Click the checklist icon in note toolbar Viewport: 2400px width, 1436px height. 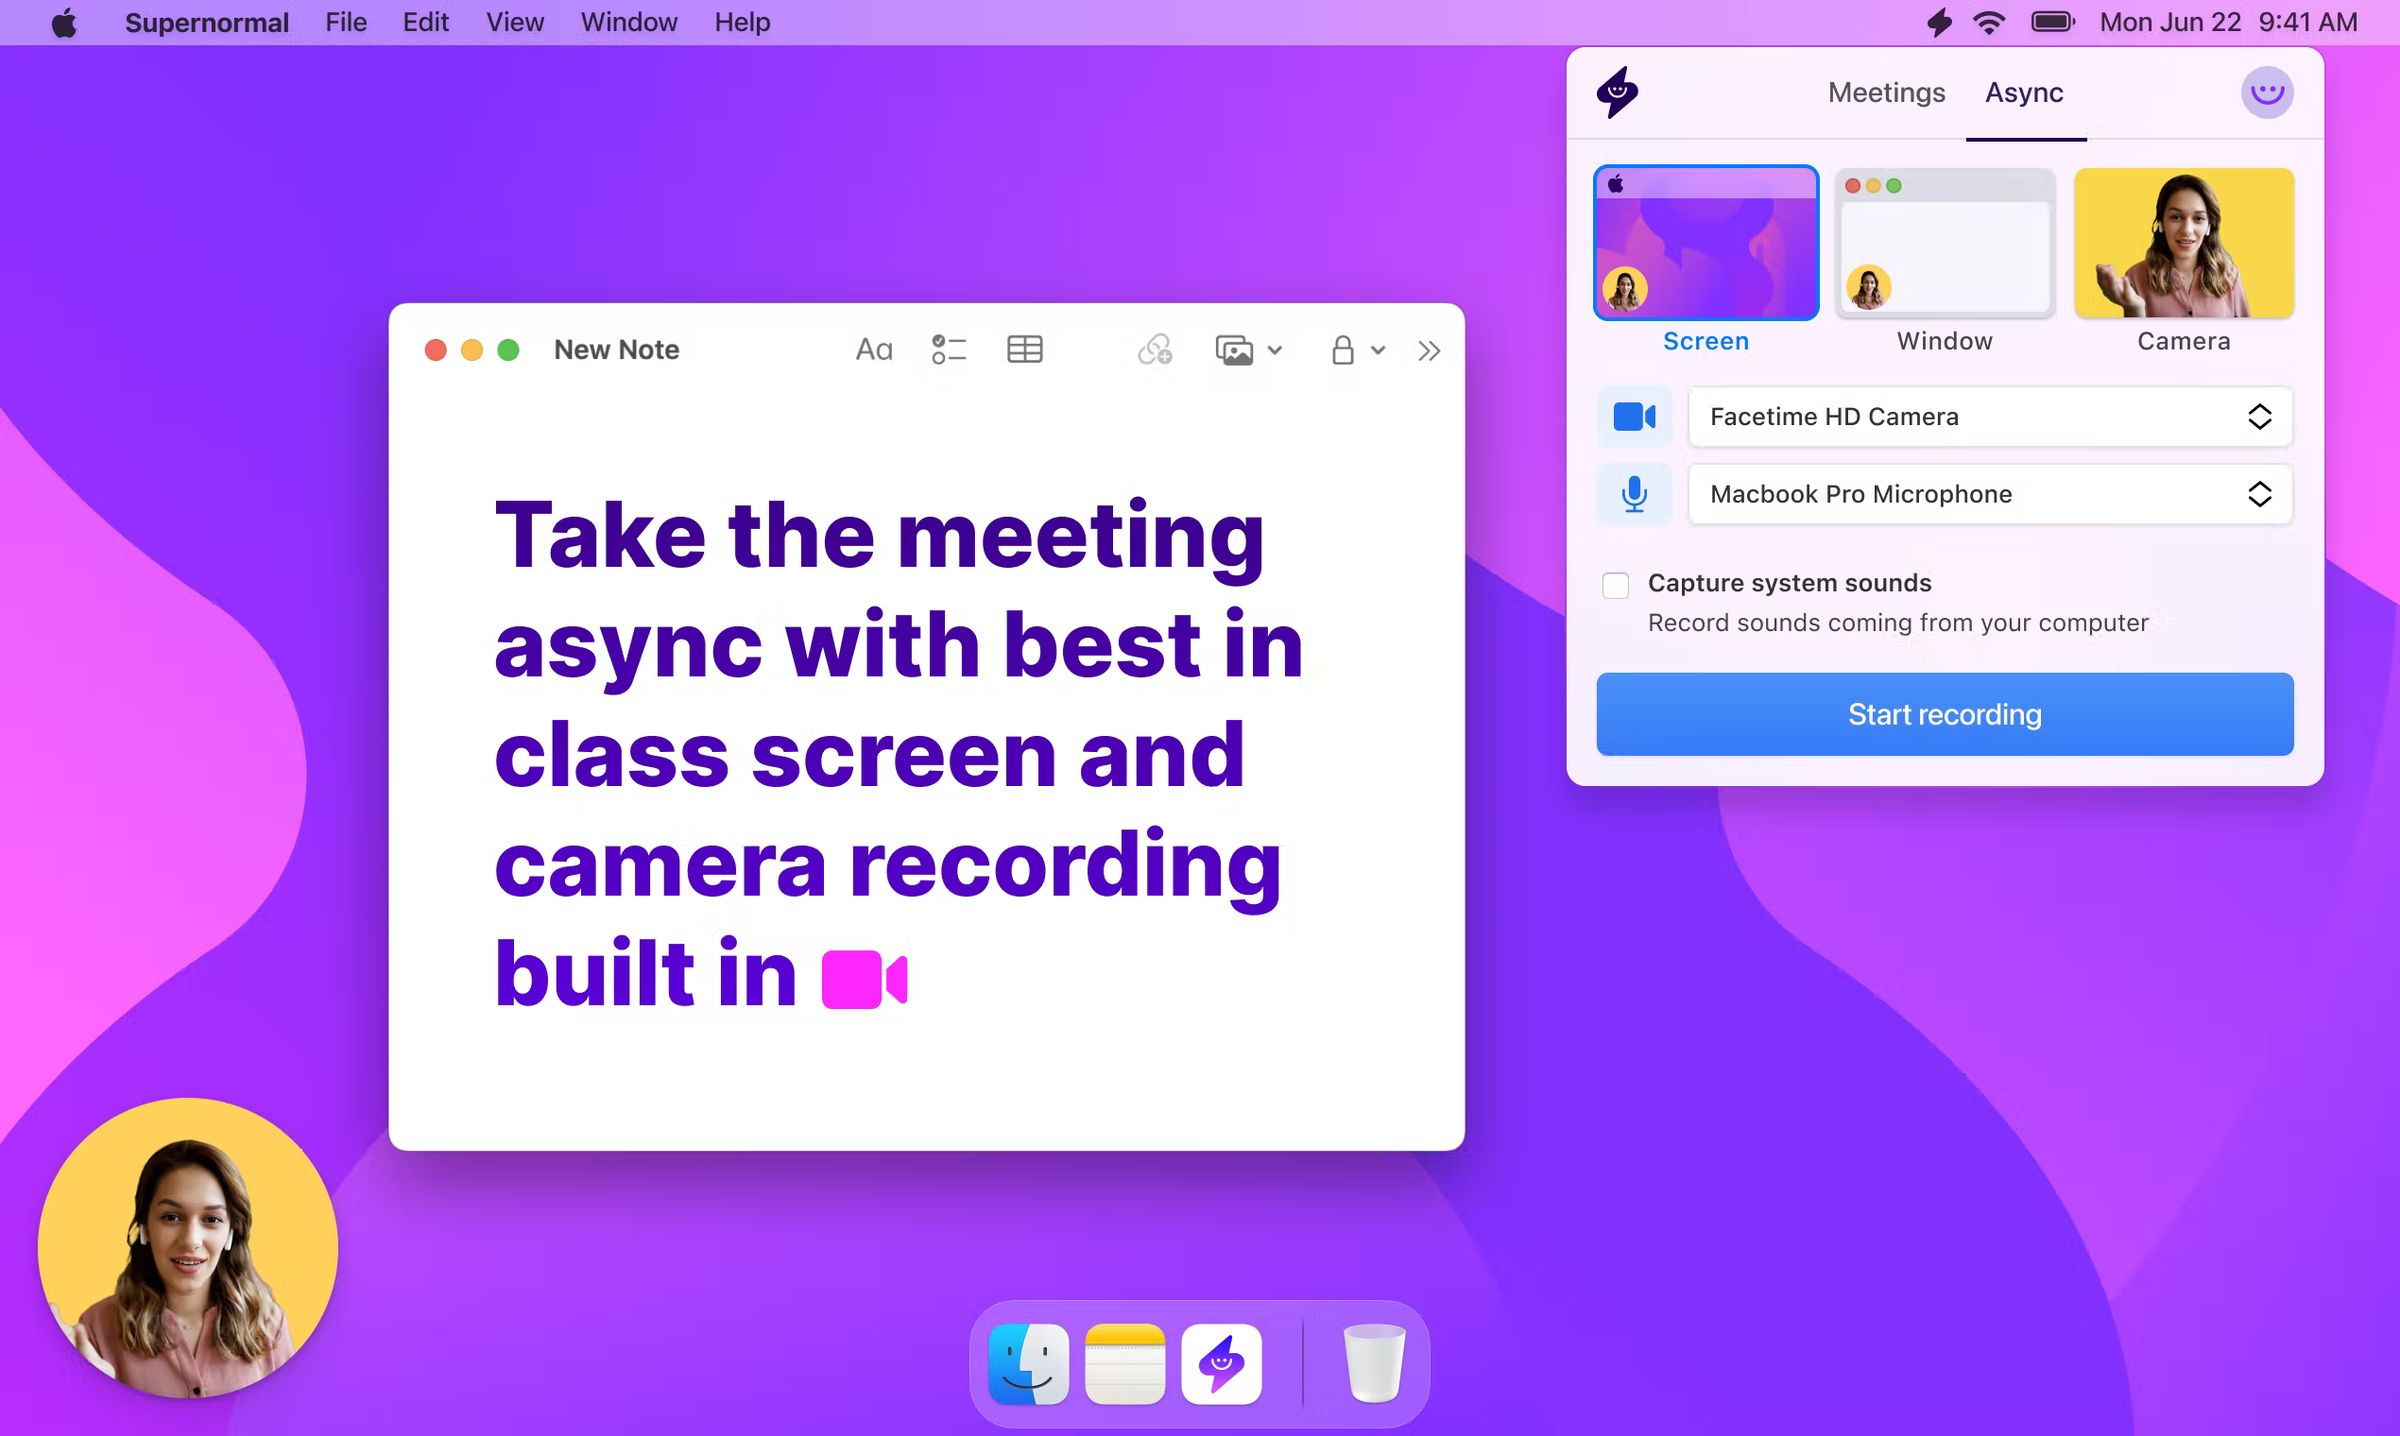948,350
